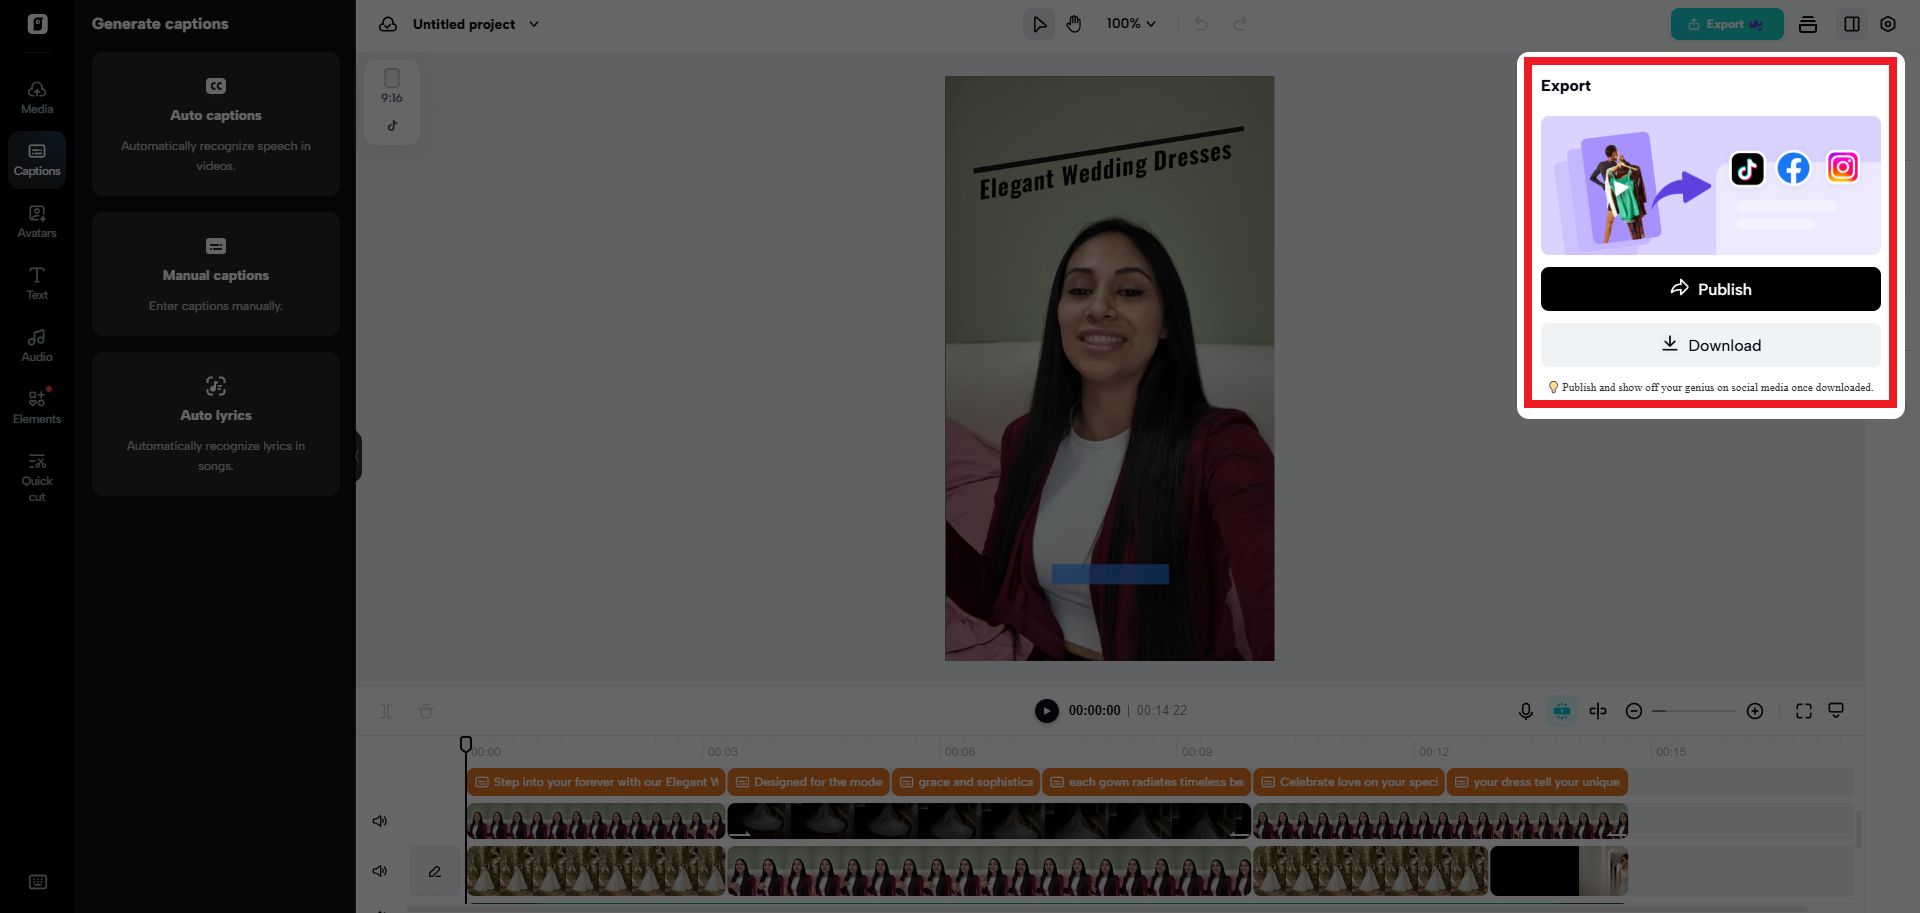1920x913 pixels.
Task: Open the 100% zoom level dropdown
Action: click(1131, 23)
